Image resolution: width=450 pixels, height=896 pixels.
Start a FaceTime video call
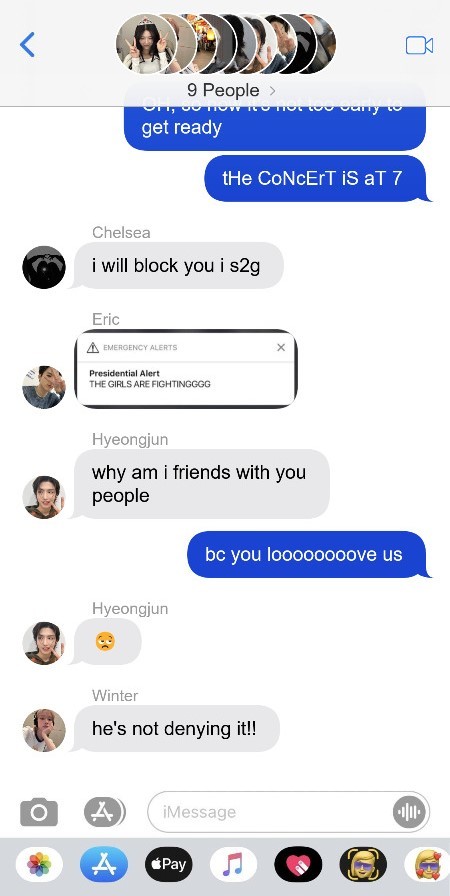[419, 45]
